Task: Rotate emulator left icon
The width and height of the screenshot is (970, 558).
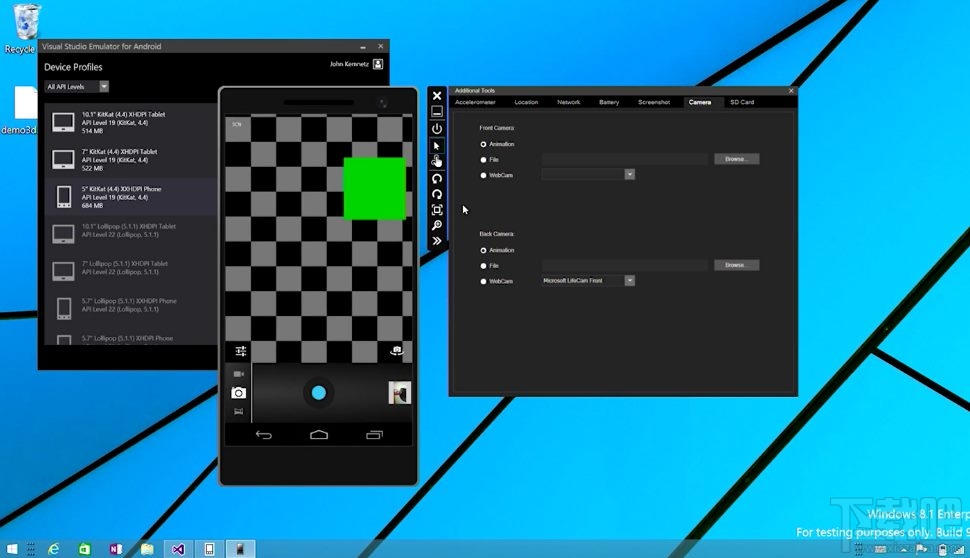Action: point(437,178)
